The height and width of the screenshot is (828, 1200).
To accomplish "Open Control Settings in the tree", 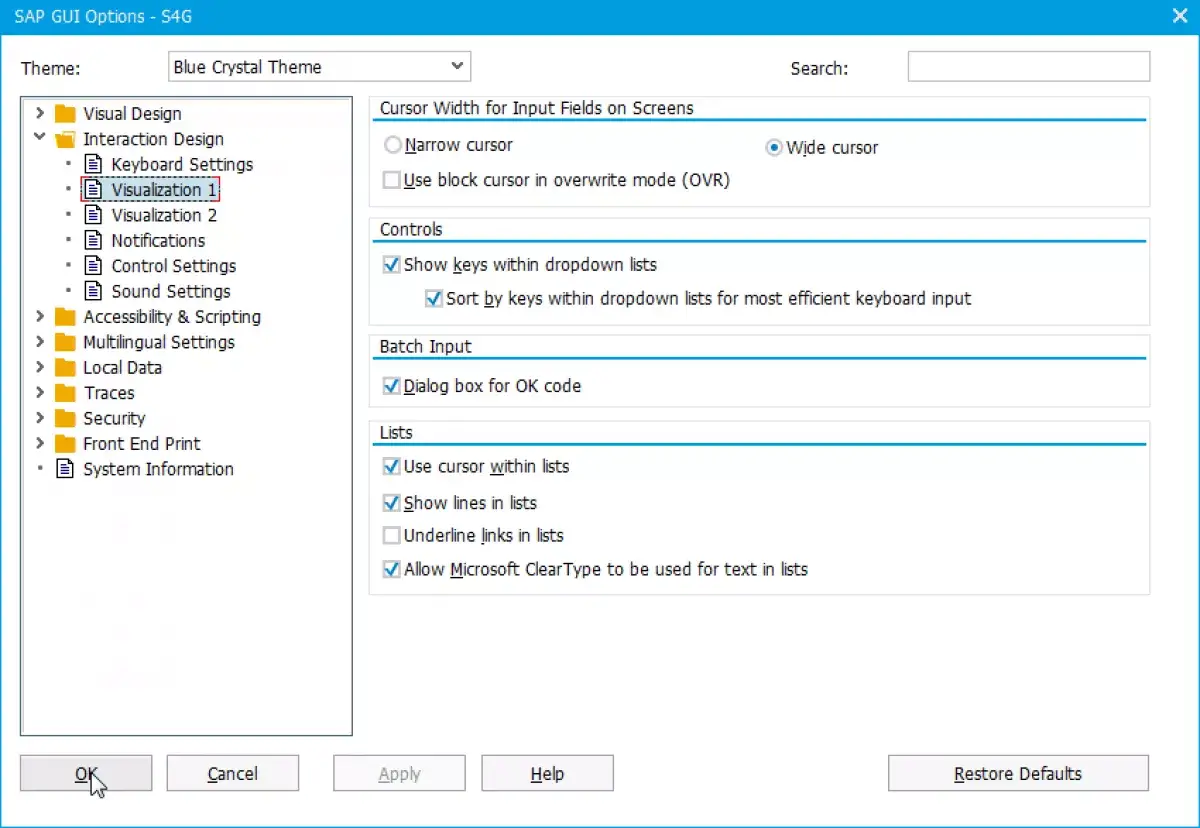I will click(174, 266).
